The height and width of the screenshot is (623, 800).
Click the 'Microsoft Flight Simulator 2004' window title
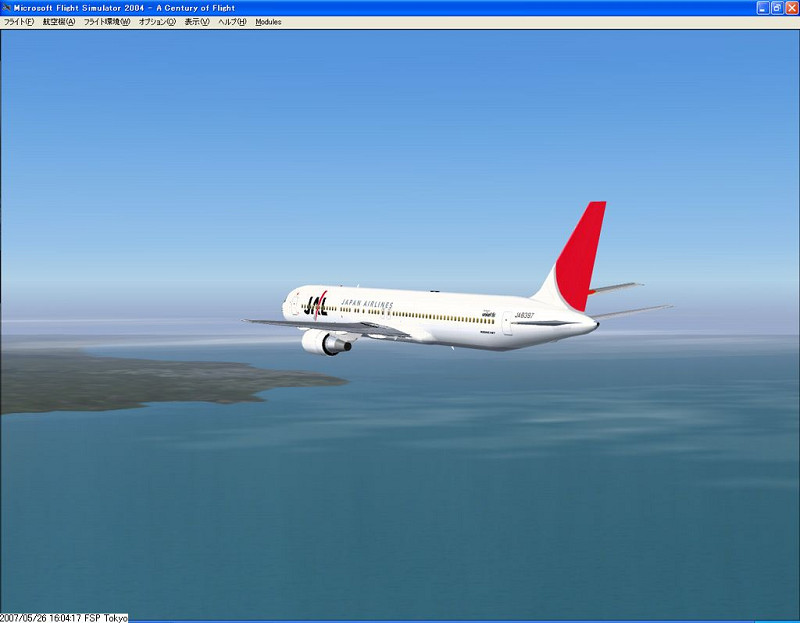point(124,8)
